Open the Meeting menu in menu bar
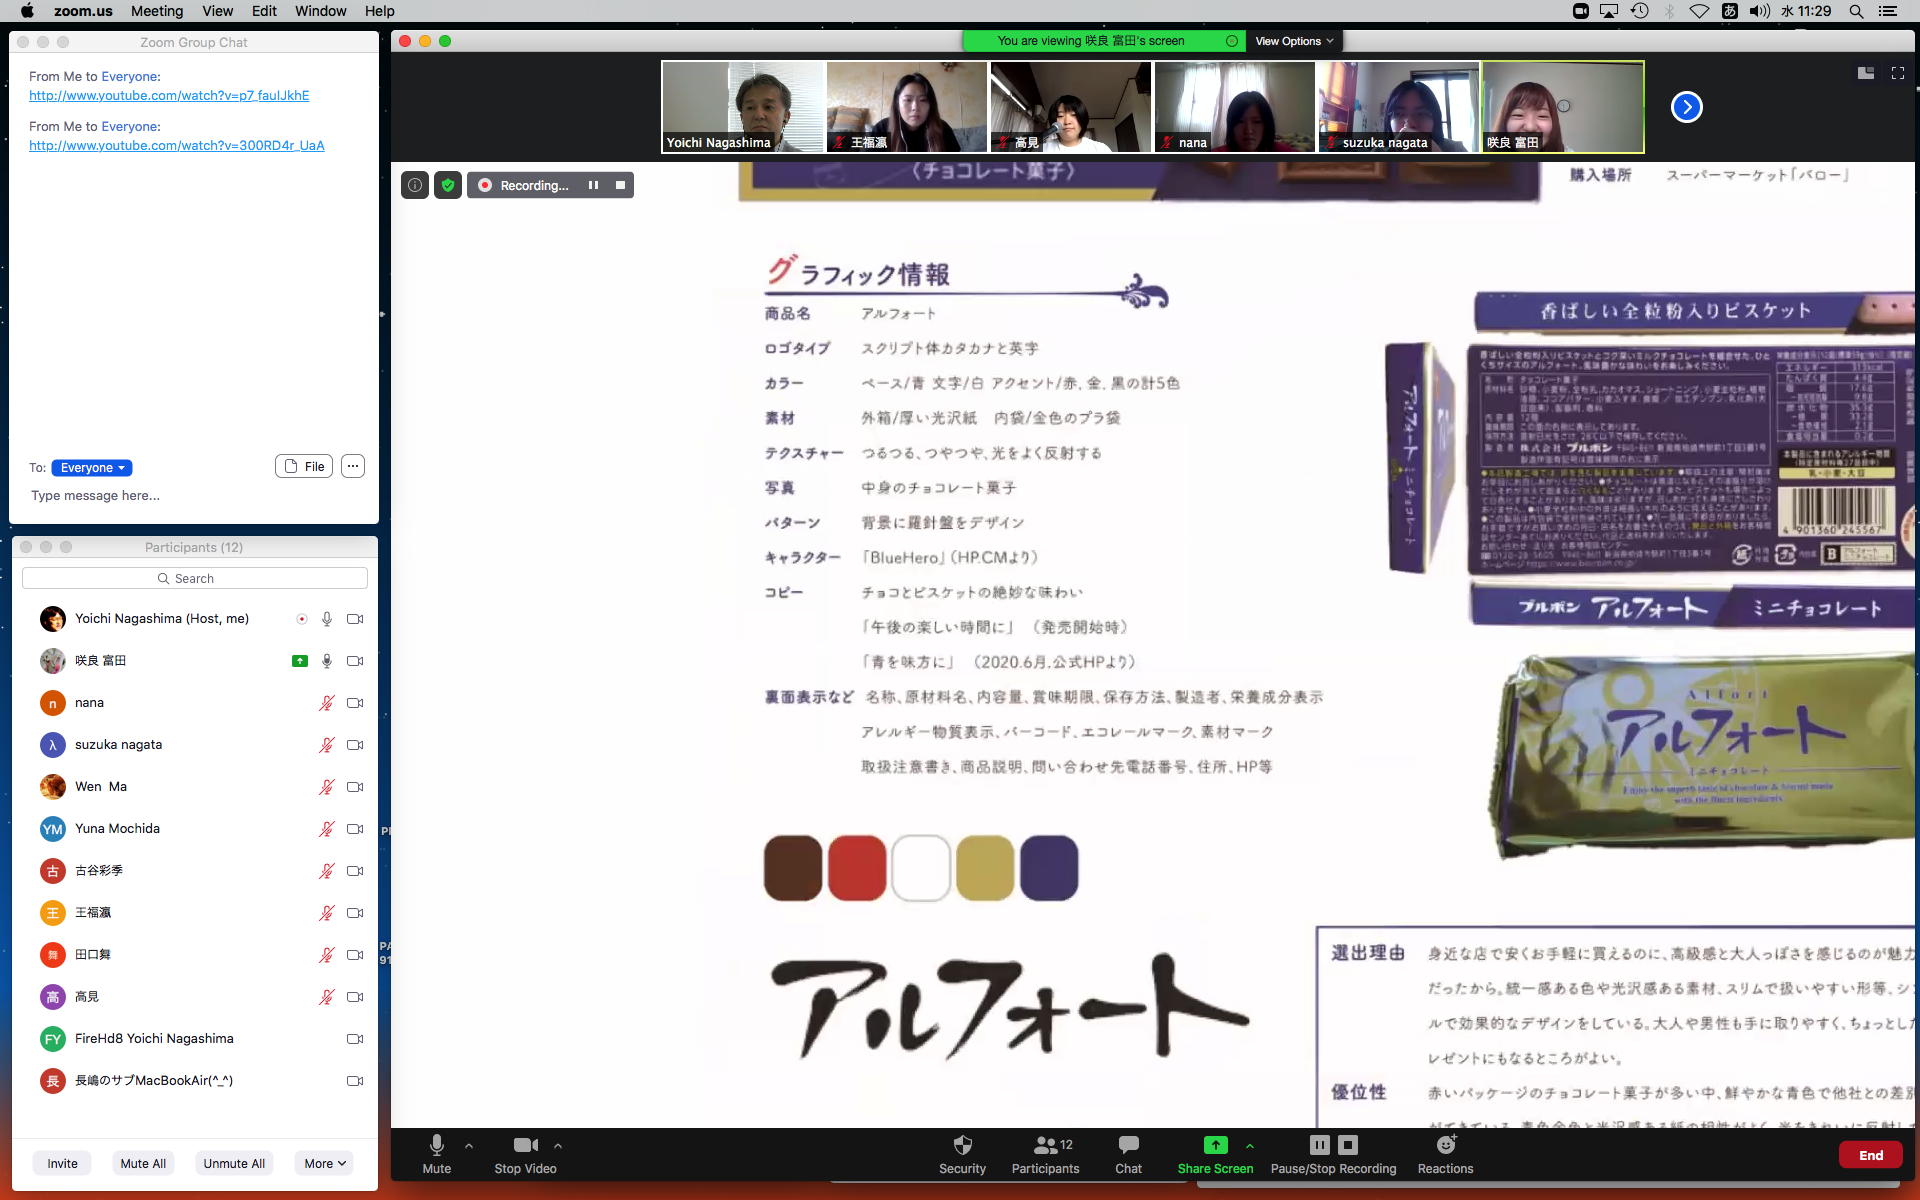This screenshot has height=1200, width=1920. point(157,11)
